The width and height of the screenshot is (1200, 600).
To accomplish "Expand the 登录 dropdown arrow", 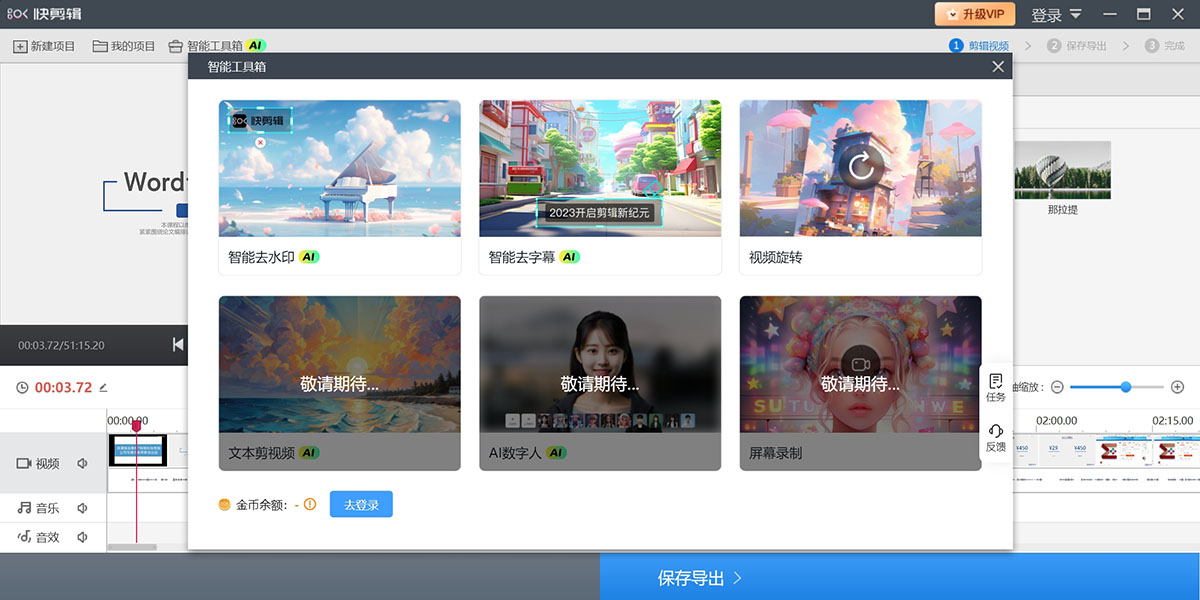I will click(1075, 15).
